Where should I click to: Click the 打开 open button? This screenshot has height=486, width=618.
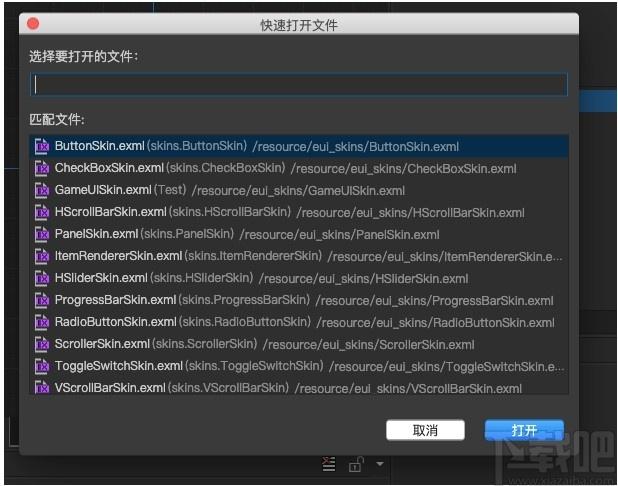tap(524, 430)
